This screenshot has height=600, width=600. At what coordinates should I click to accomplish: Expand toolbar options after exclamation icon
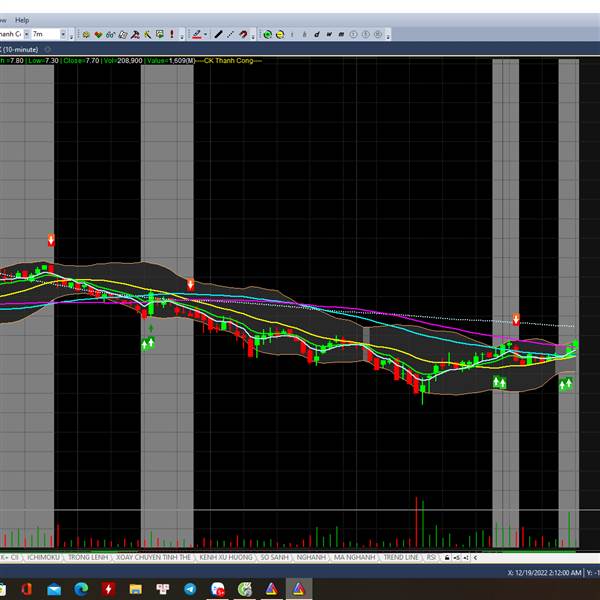click(182, 36)
